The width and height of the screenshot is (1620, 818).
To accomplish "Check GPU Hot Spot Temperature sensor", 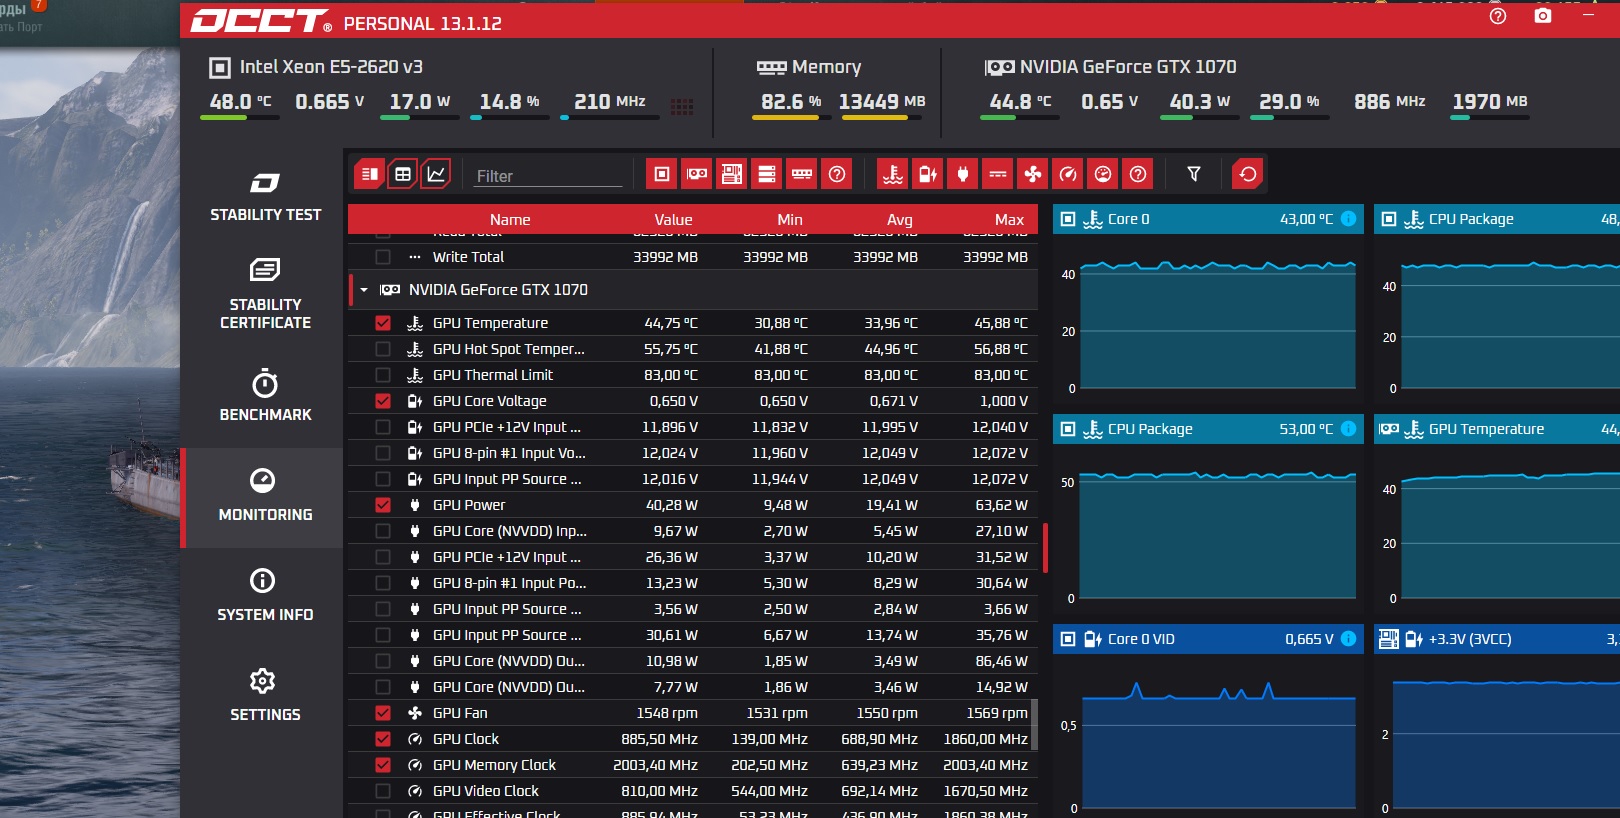I will pyautogui.click(x=383, y=349).
